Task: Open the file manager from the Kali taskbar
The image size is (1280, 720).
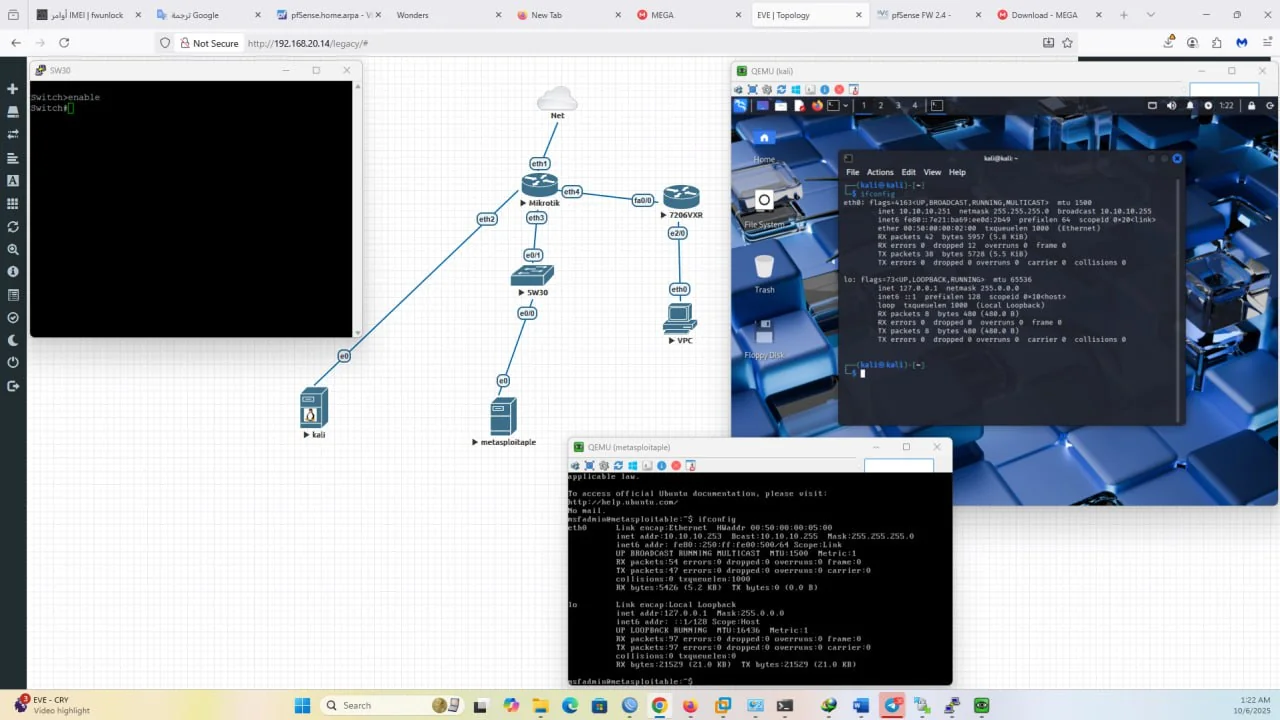Action: [781, 105]
